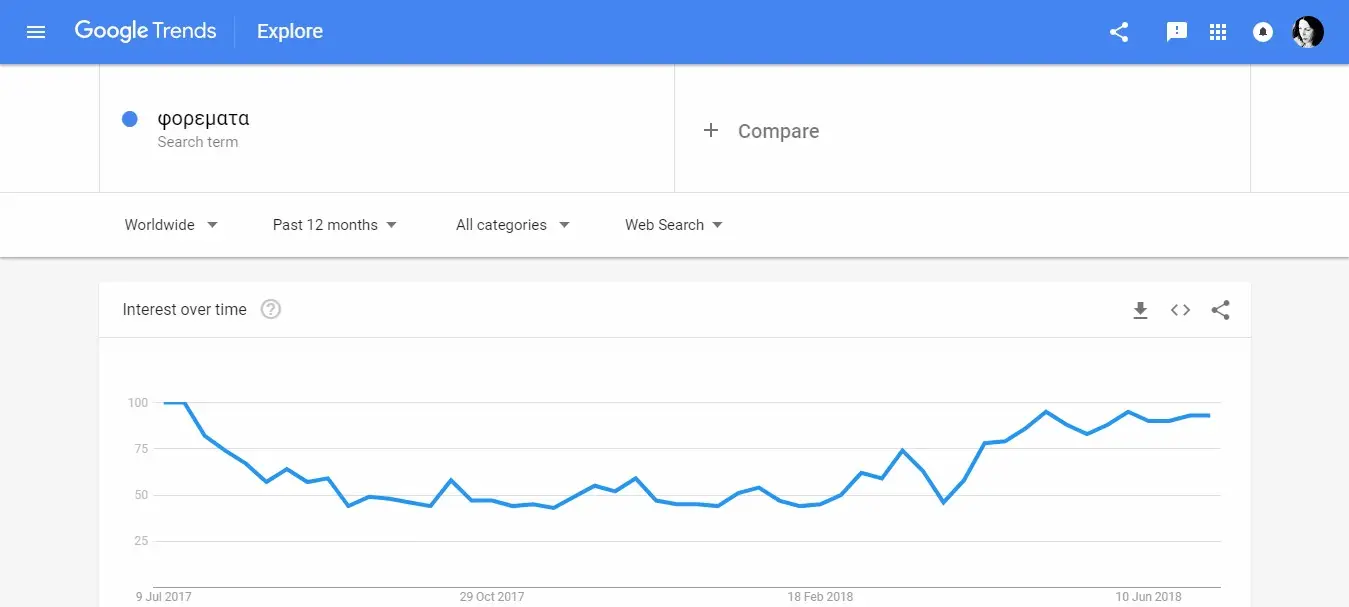
Task: Click the share icon in the header
Action: 1119,32
